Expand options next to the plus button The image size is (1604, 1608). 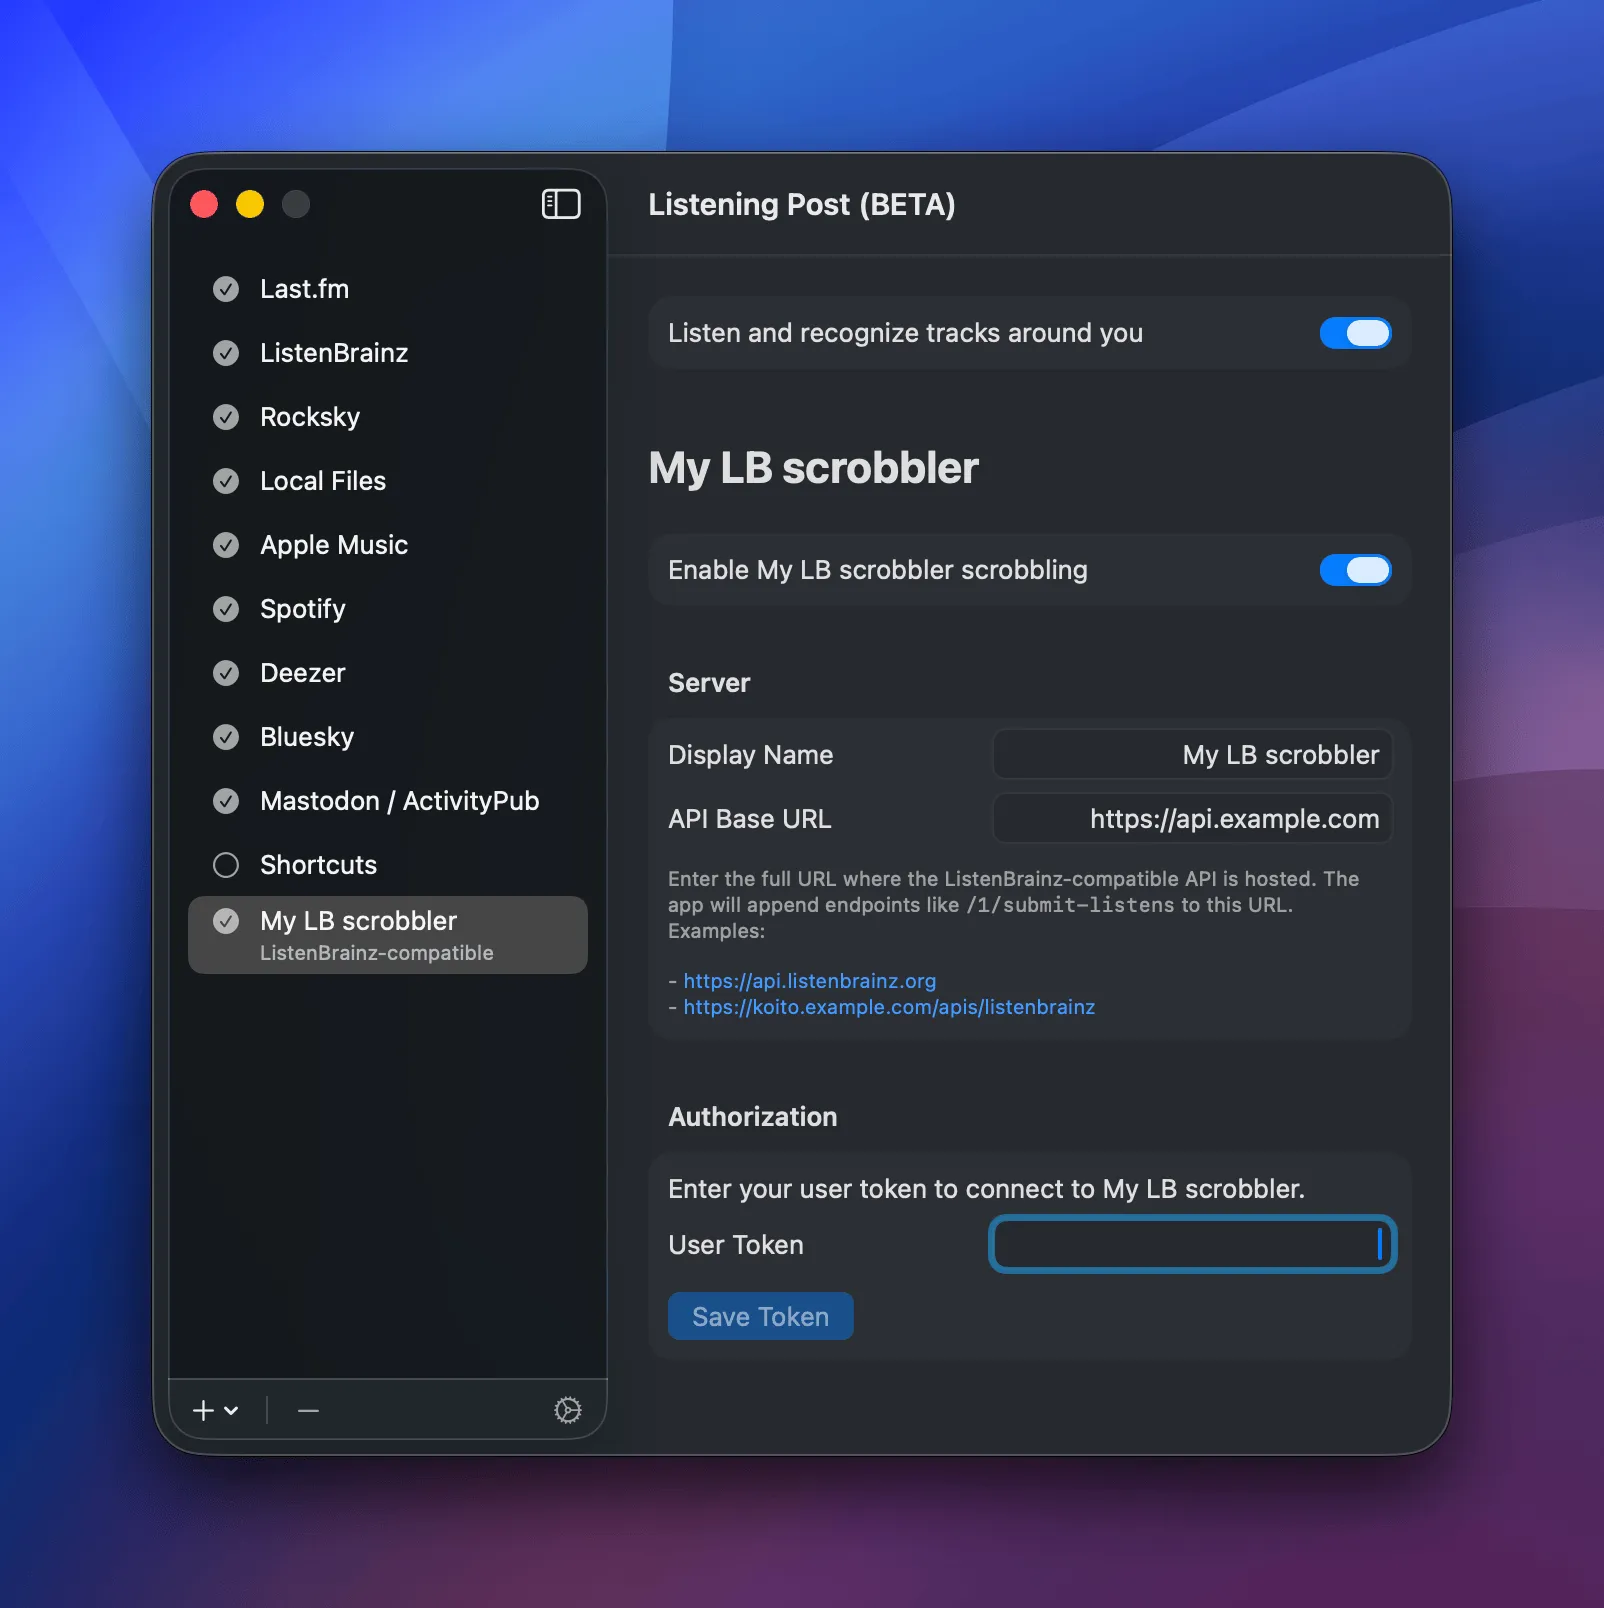(232, 1412)
